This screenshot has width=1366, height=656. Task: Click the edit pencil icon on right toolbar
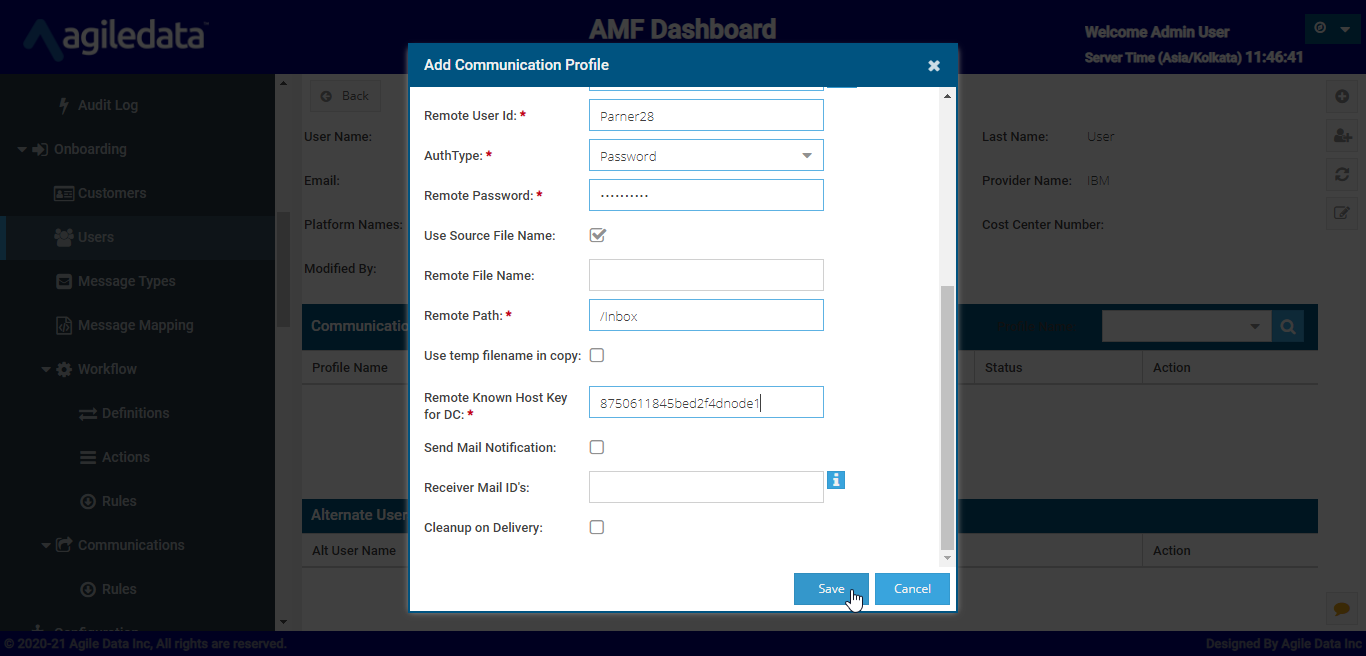1342,212
